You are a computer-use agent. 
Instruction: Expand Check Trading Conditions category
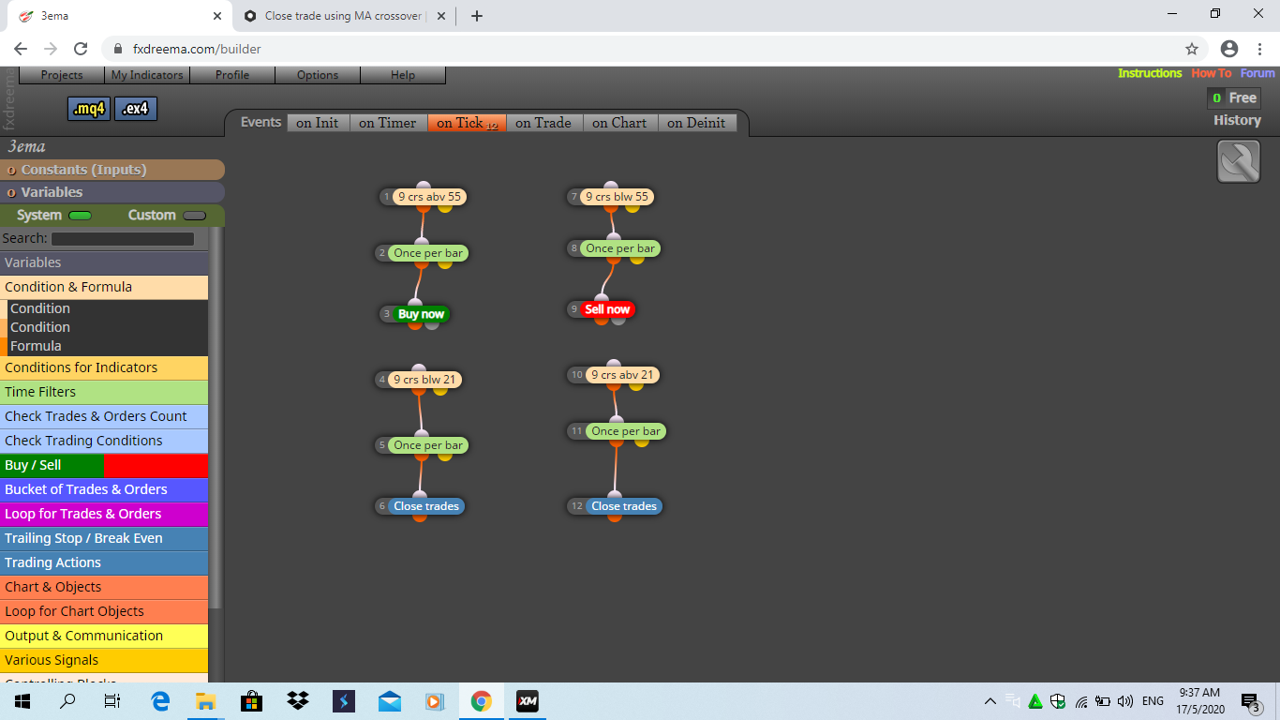click(x=104, y=441)
